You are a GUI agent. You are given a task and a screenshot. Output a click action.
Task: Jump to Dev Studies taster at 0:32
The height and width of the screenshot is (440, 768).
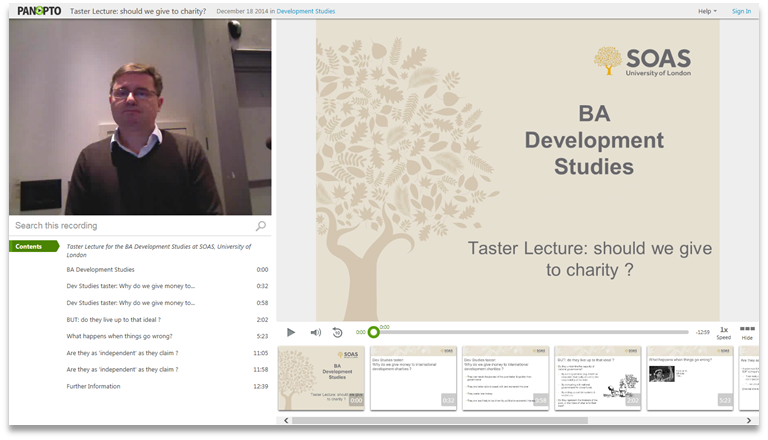[x=167, y=286]
